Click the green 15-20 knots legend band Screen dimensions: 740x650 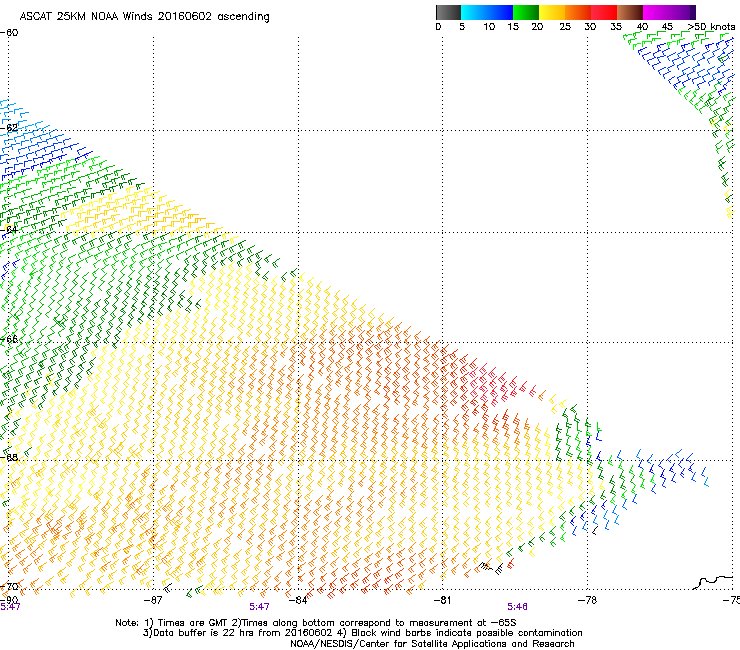click(x=526, y=12)
